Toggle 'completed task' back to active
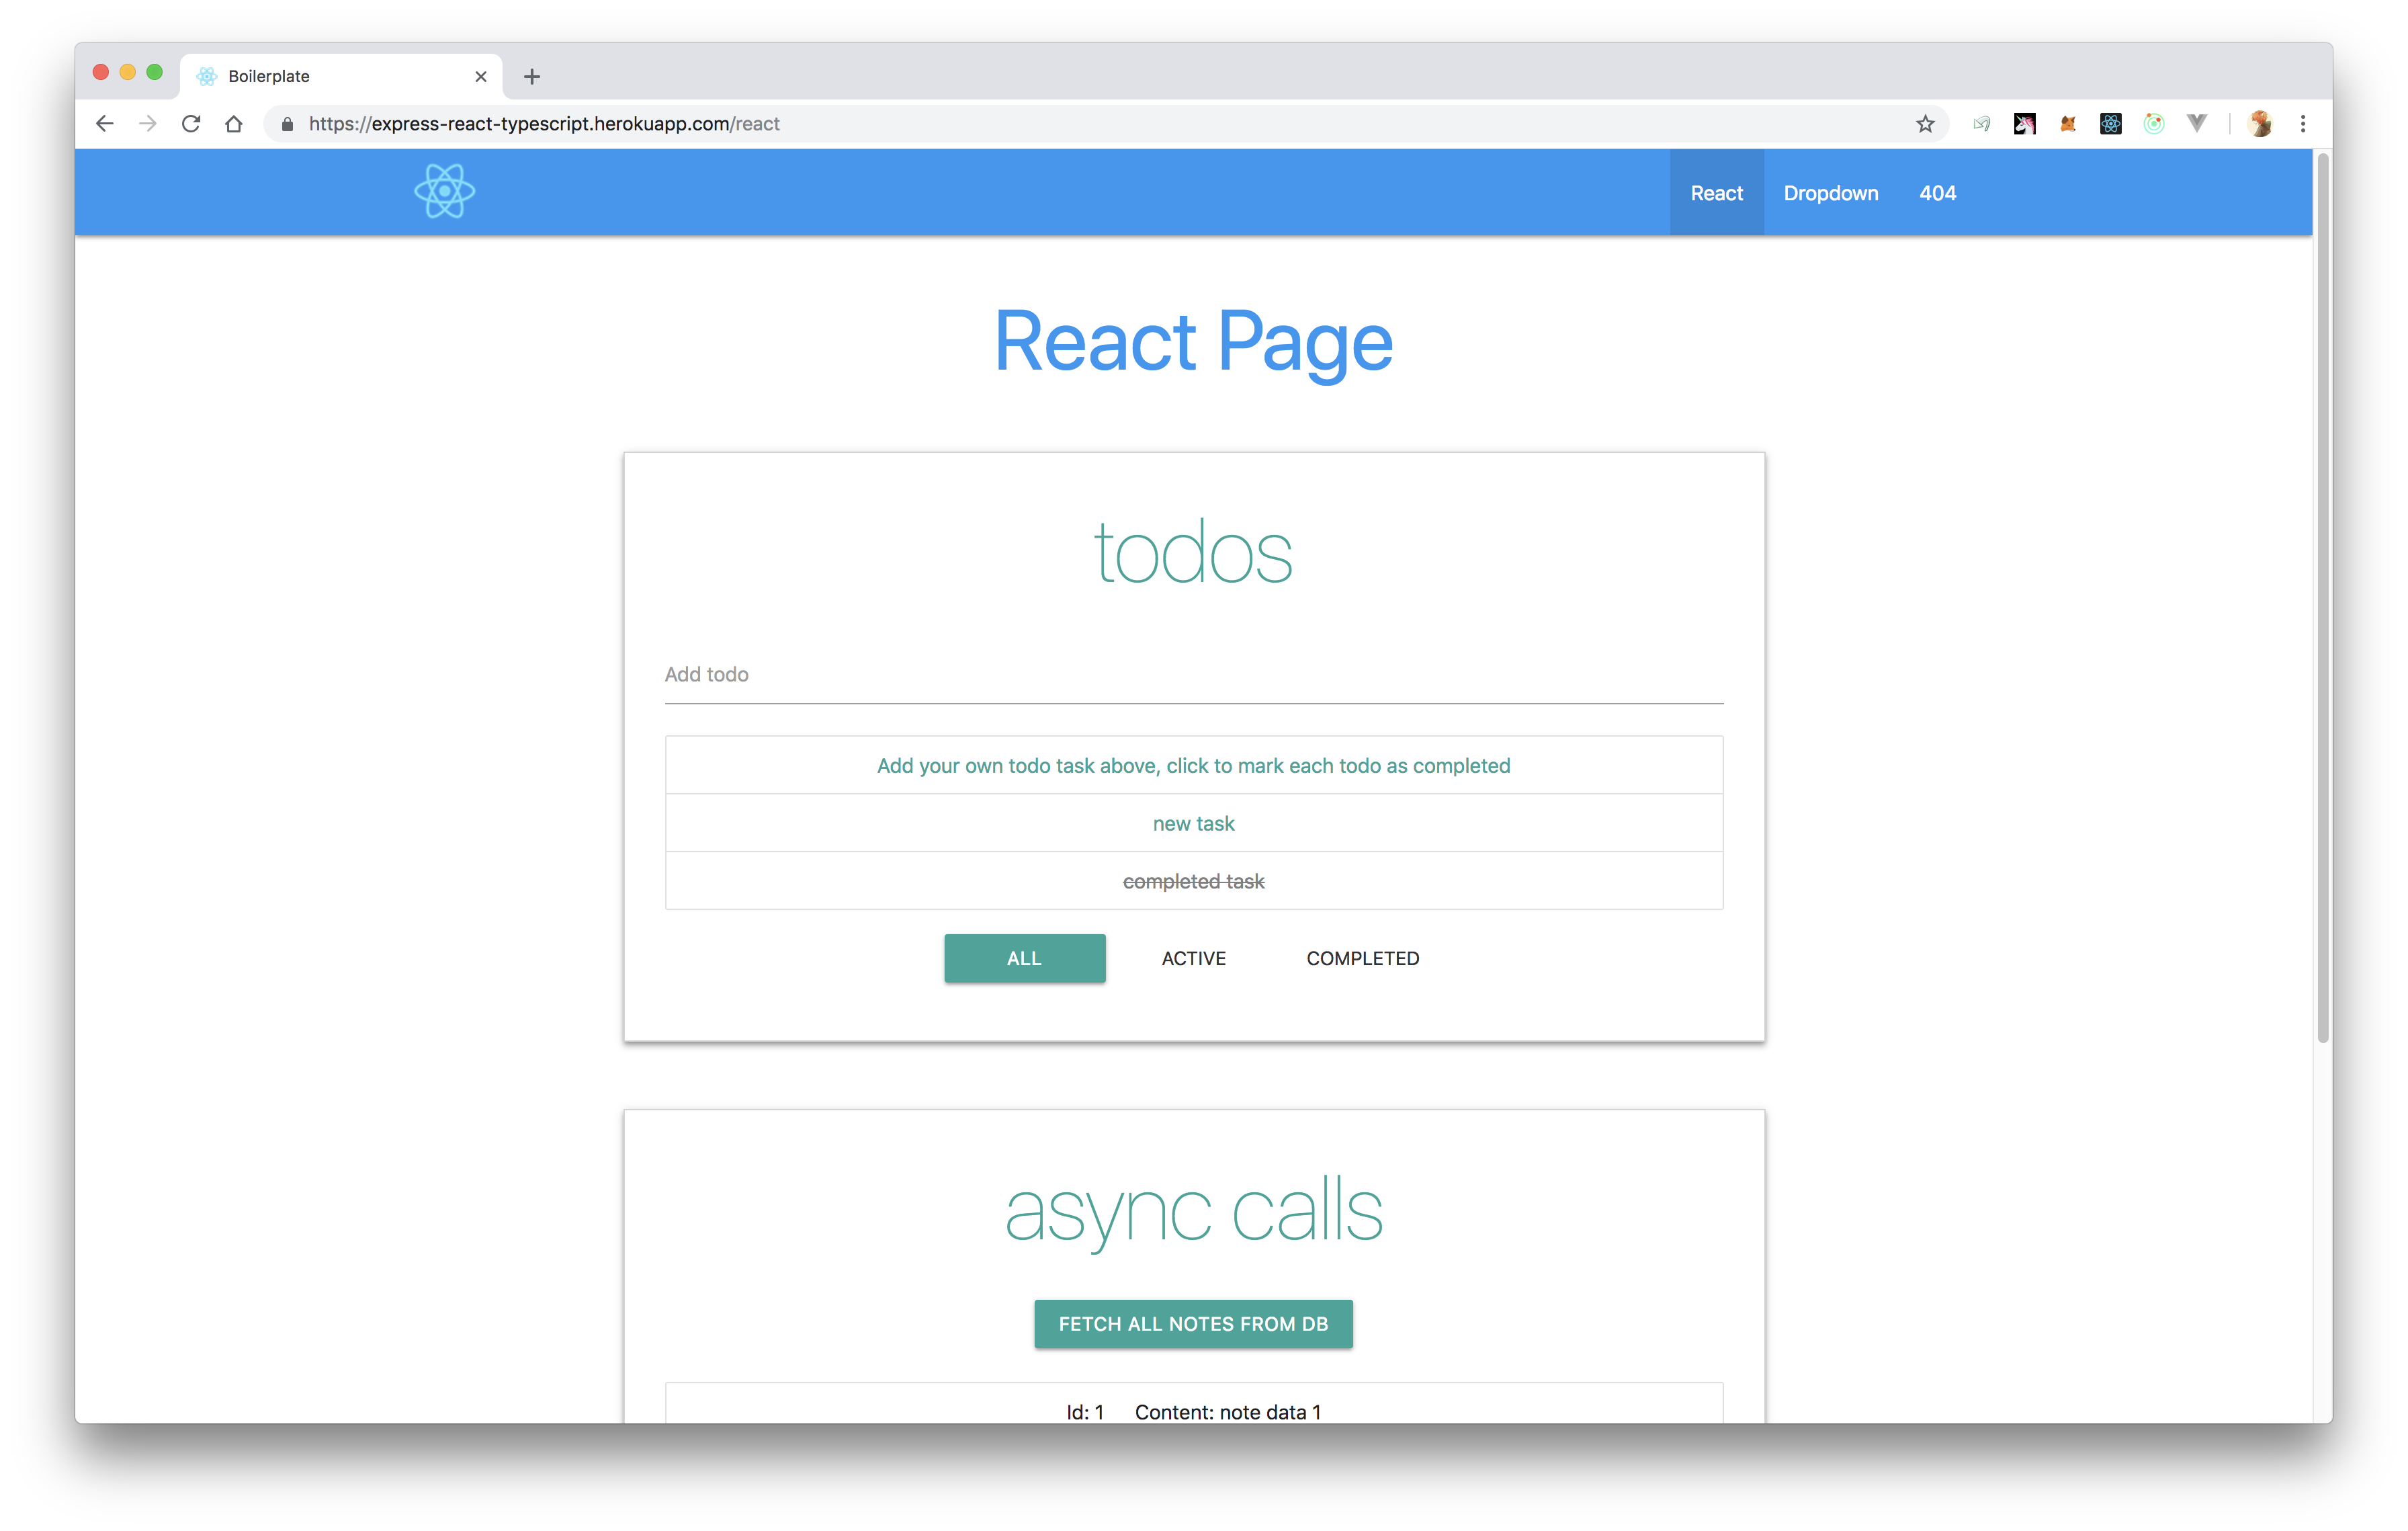 [x=1193, y=881]
